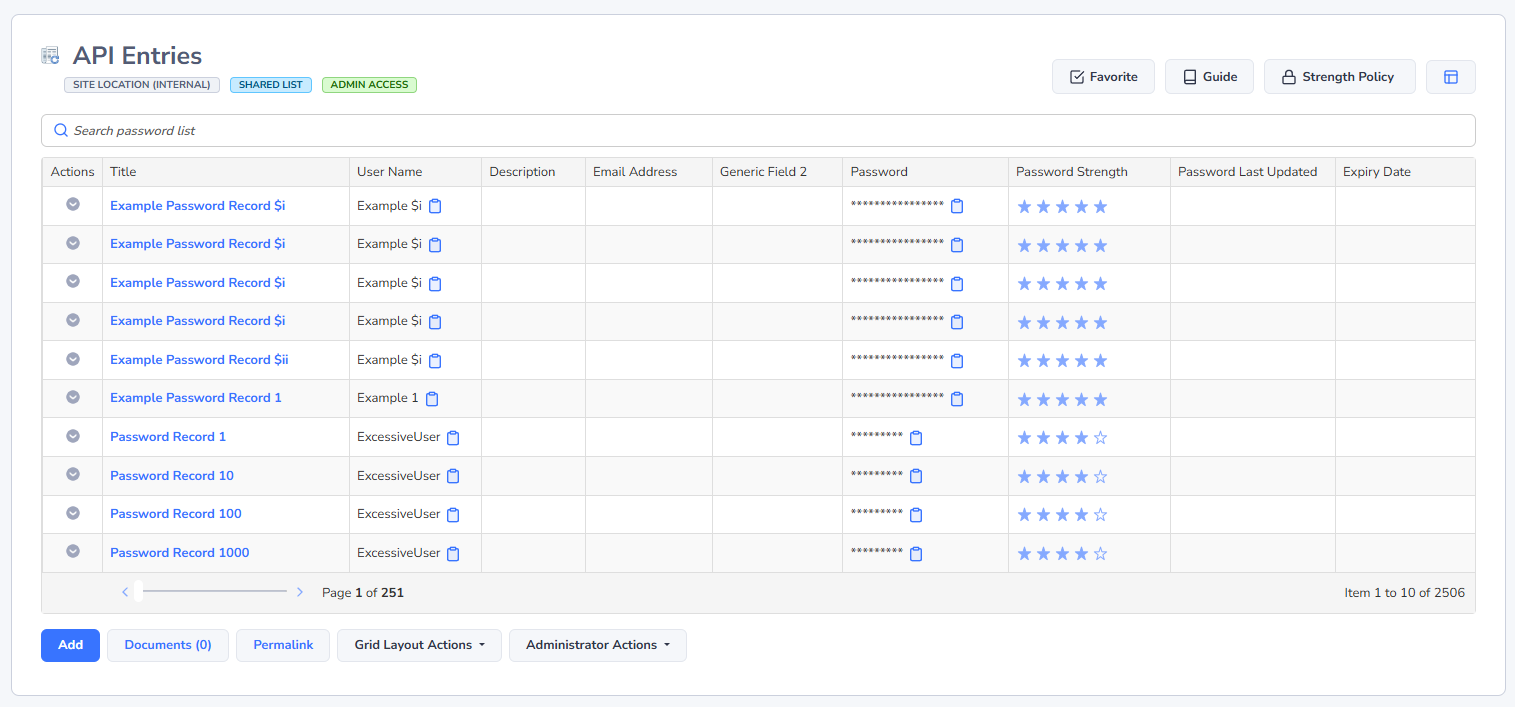Click in the Search password list field
The width and height of the screenshot is (1515, 707).
point(757,131)
